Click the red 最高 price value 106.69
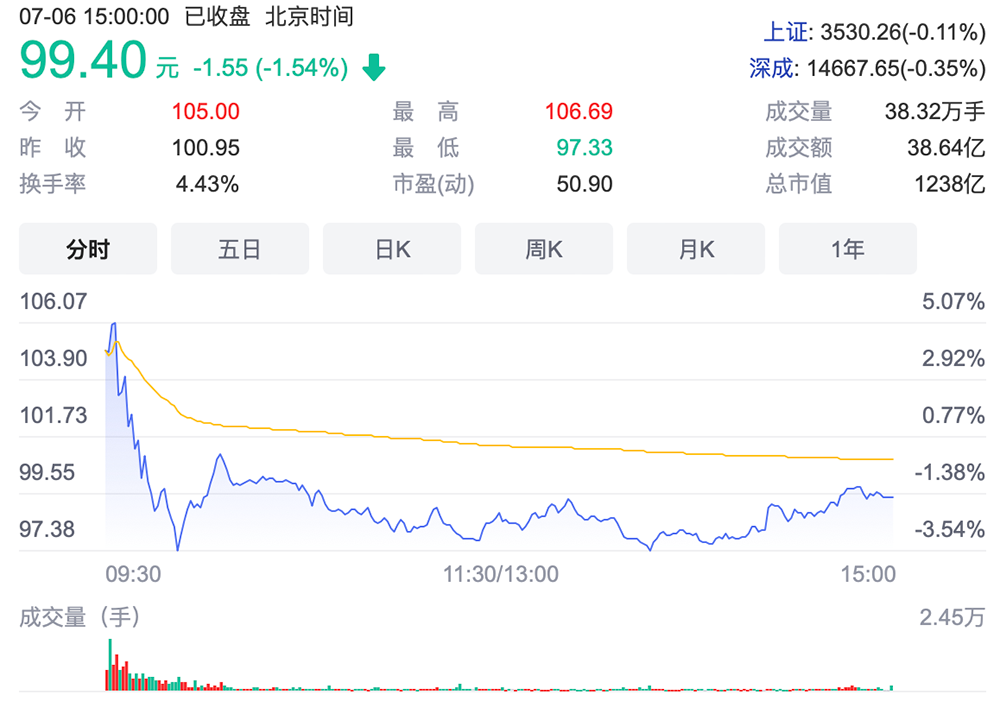 [x=578, y=112]
